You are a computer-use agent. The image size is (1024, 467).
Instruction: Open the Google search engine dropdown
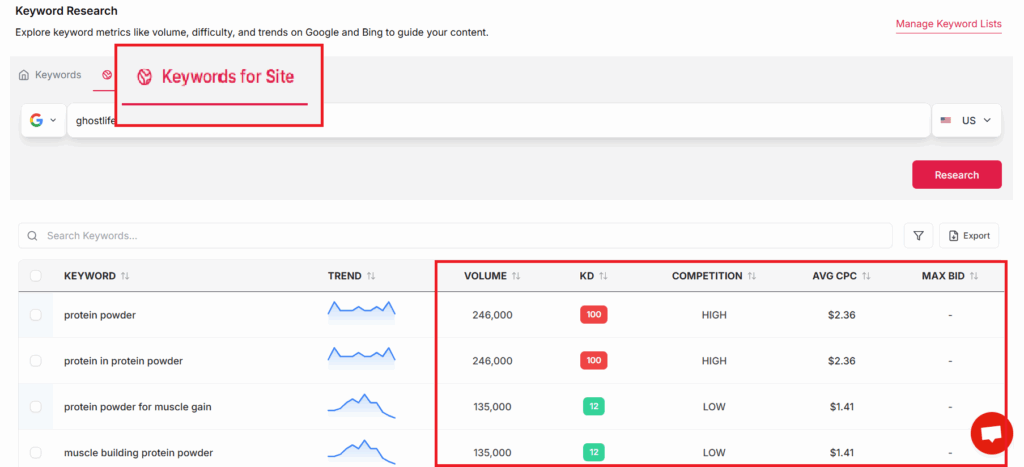click(43, 120)
